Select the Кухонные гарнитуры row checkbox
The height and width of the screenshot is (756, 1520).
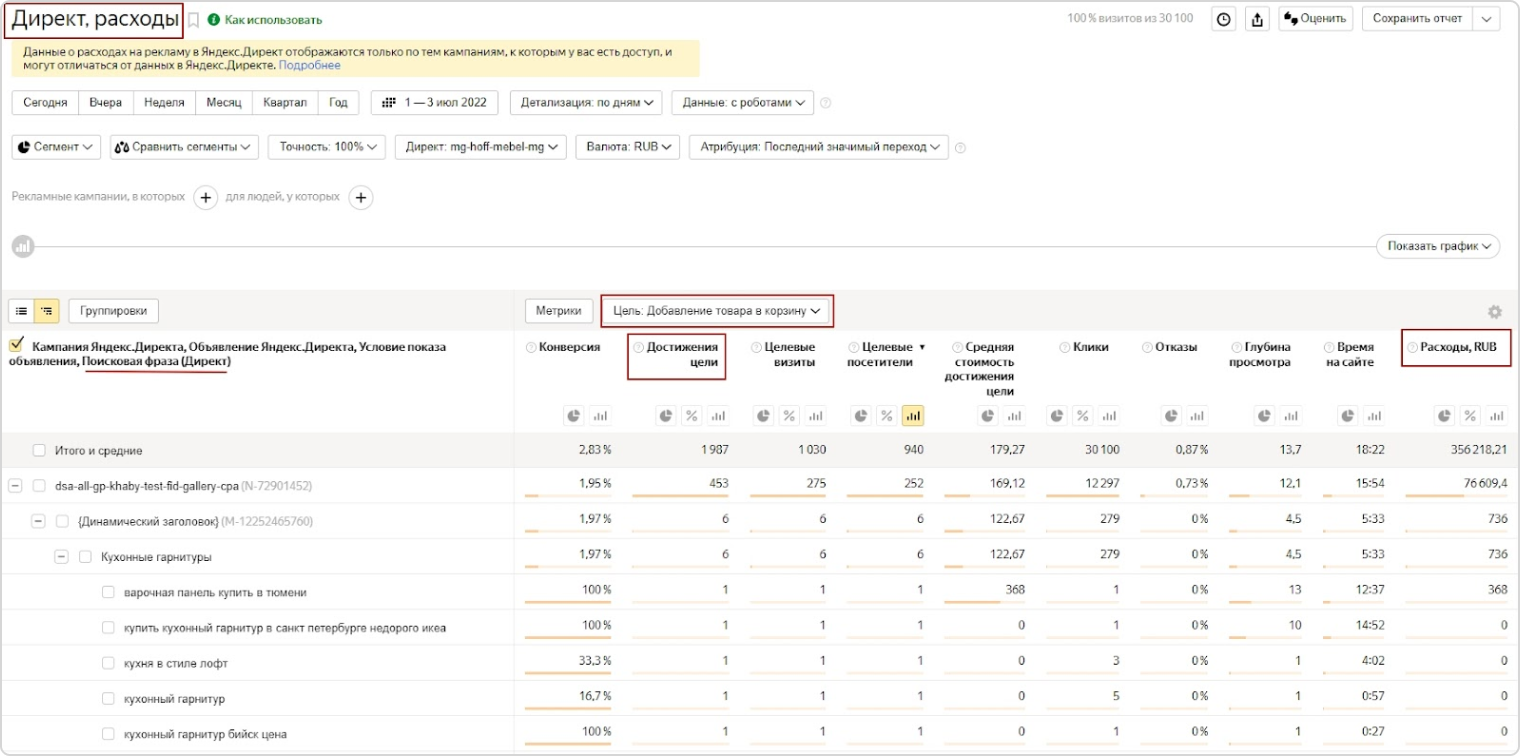coord(85,557)
